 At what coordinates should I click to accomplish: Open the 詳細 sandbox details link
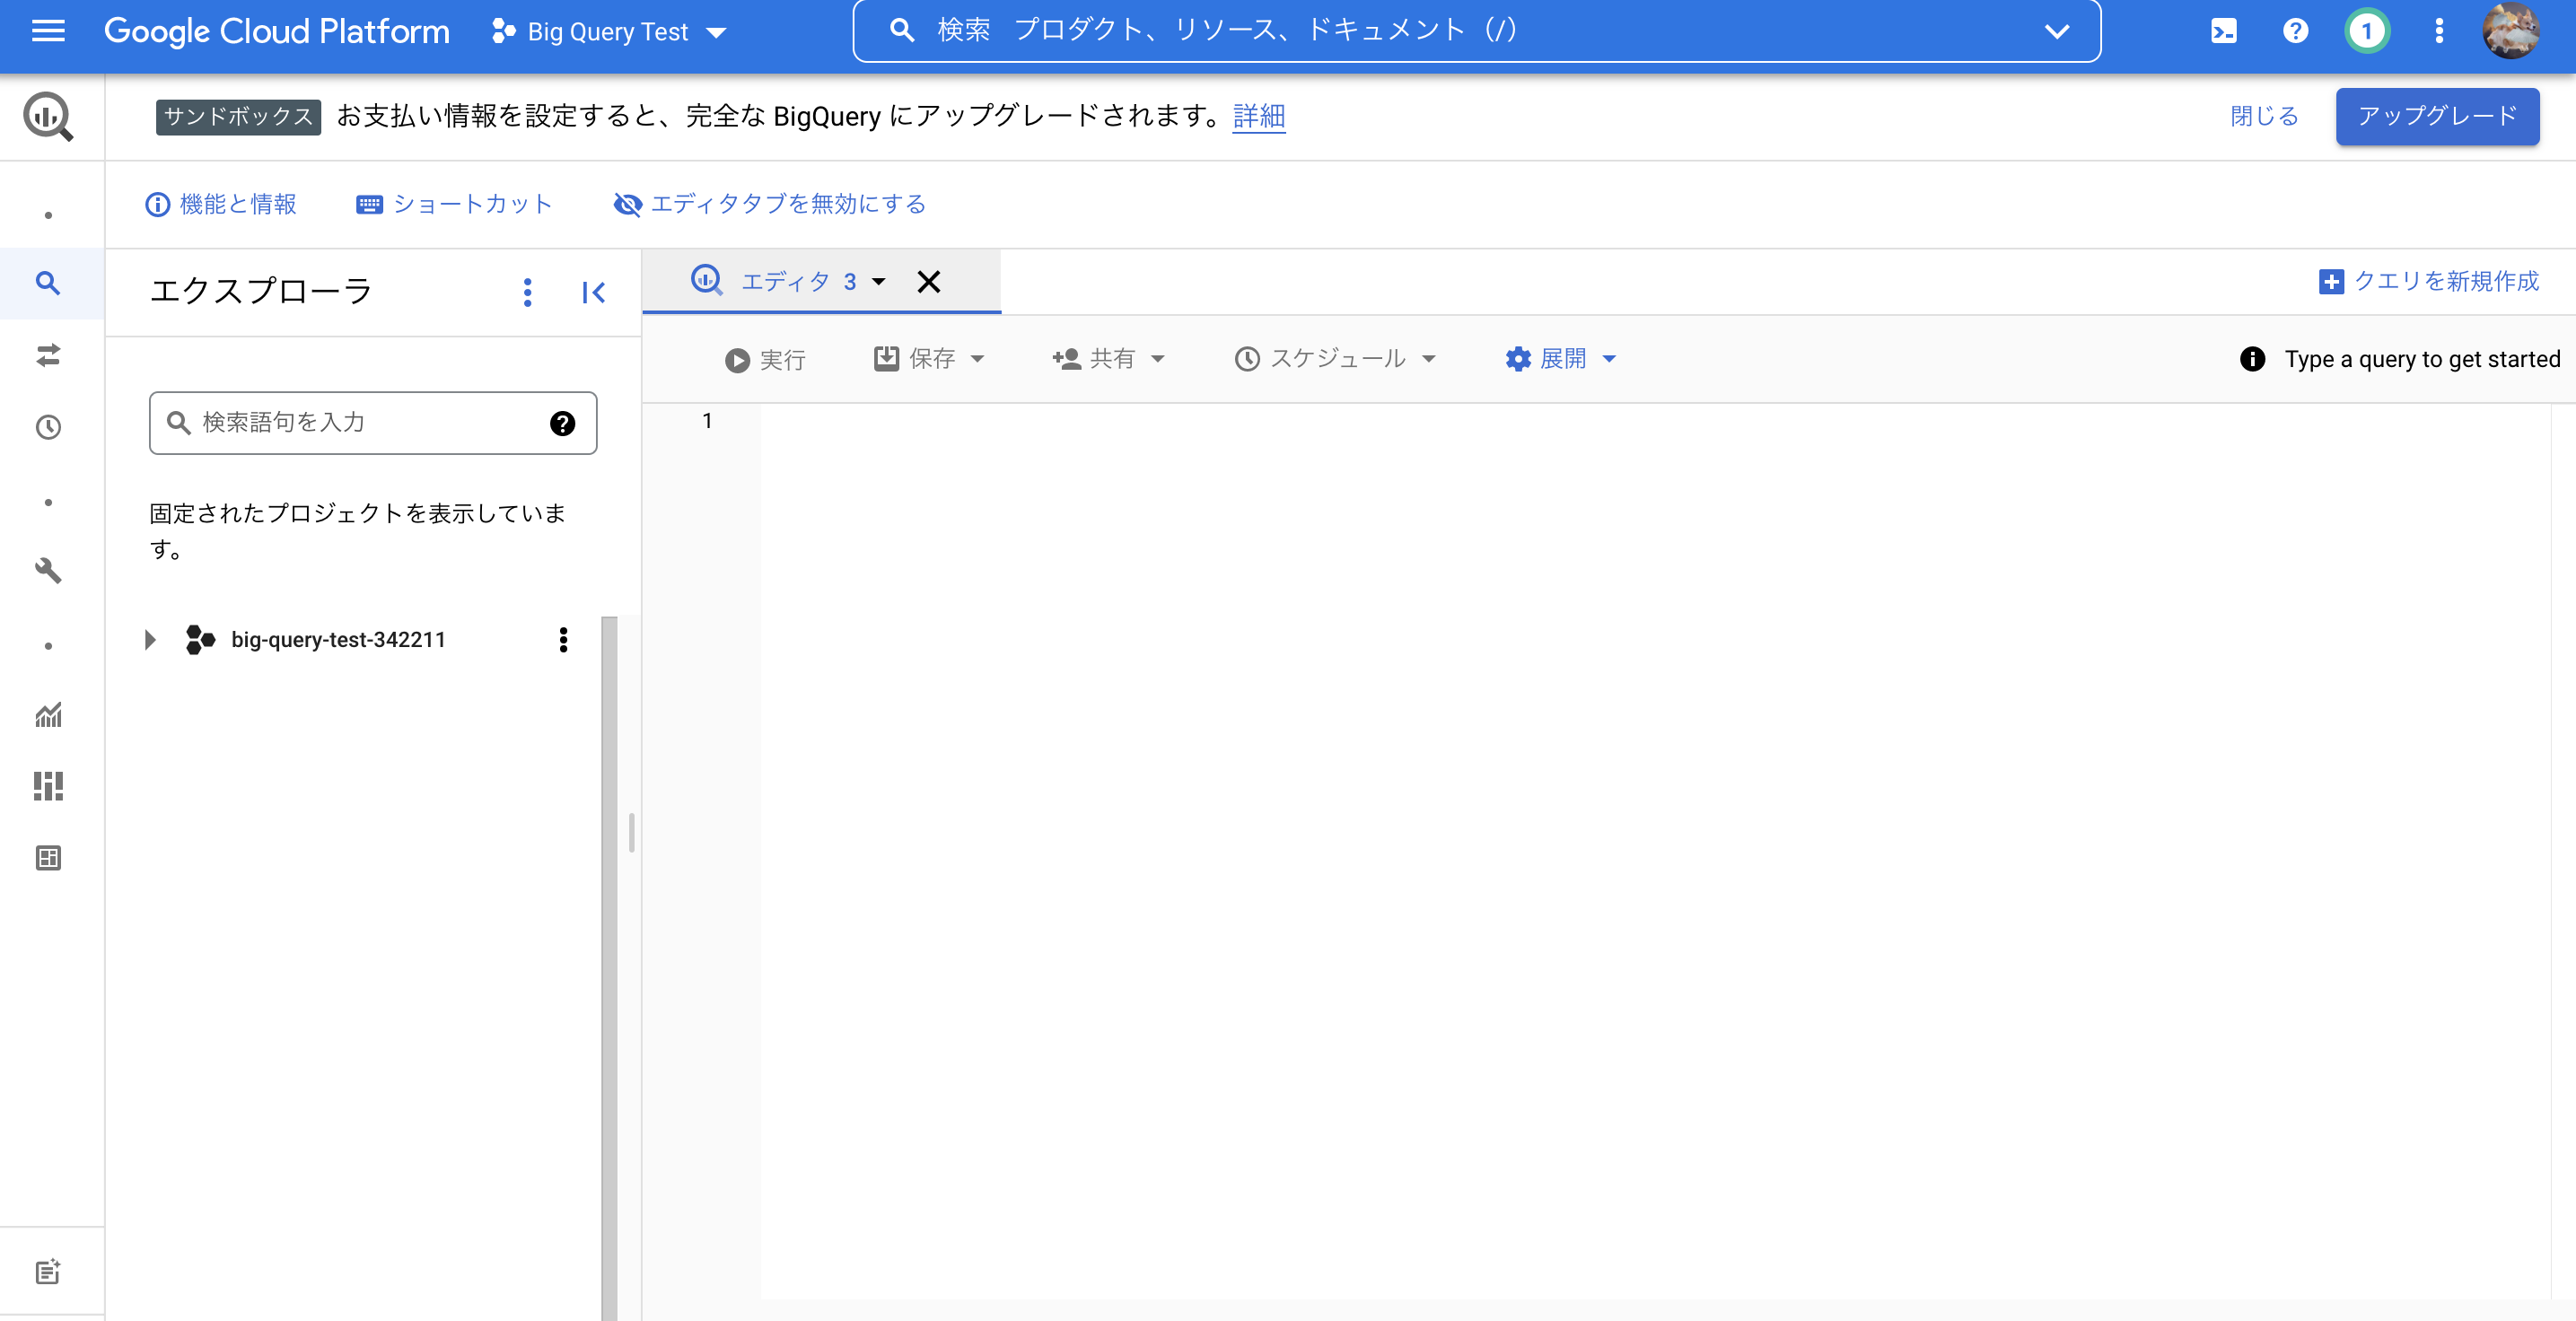1258,117
